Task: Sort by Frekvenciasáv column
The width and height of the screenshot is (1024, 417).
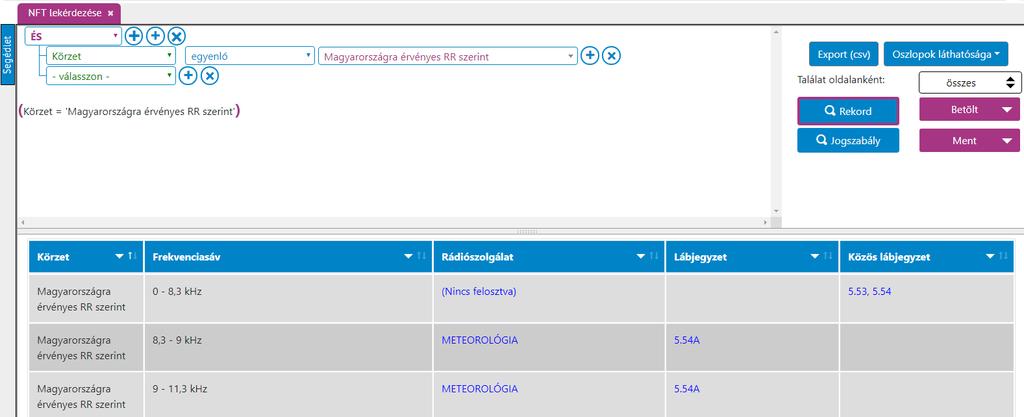Action: (422, 256)
